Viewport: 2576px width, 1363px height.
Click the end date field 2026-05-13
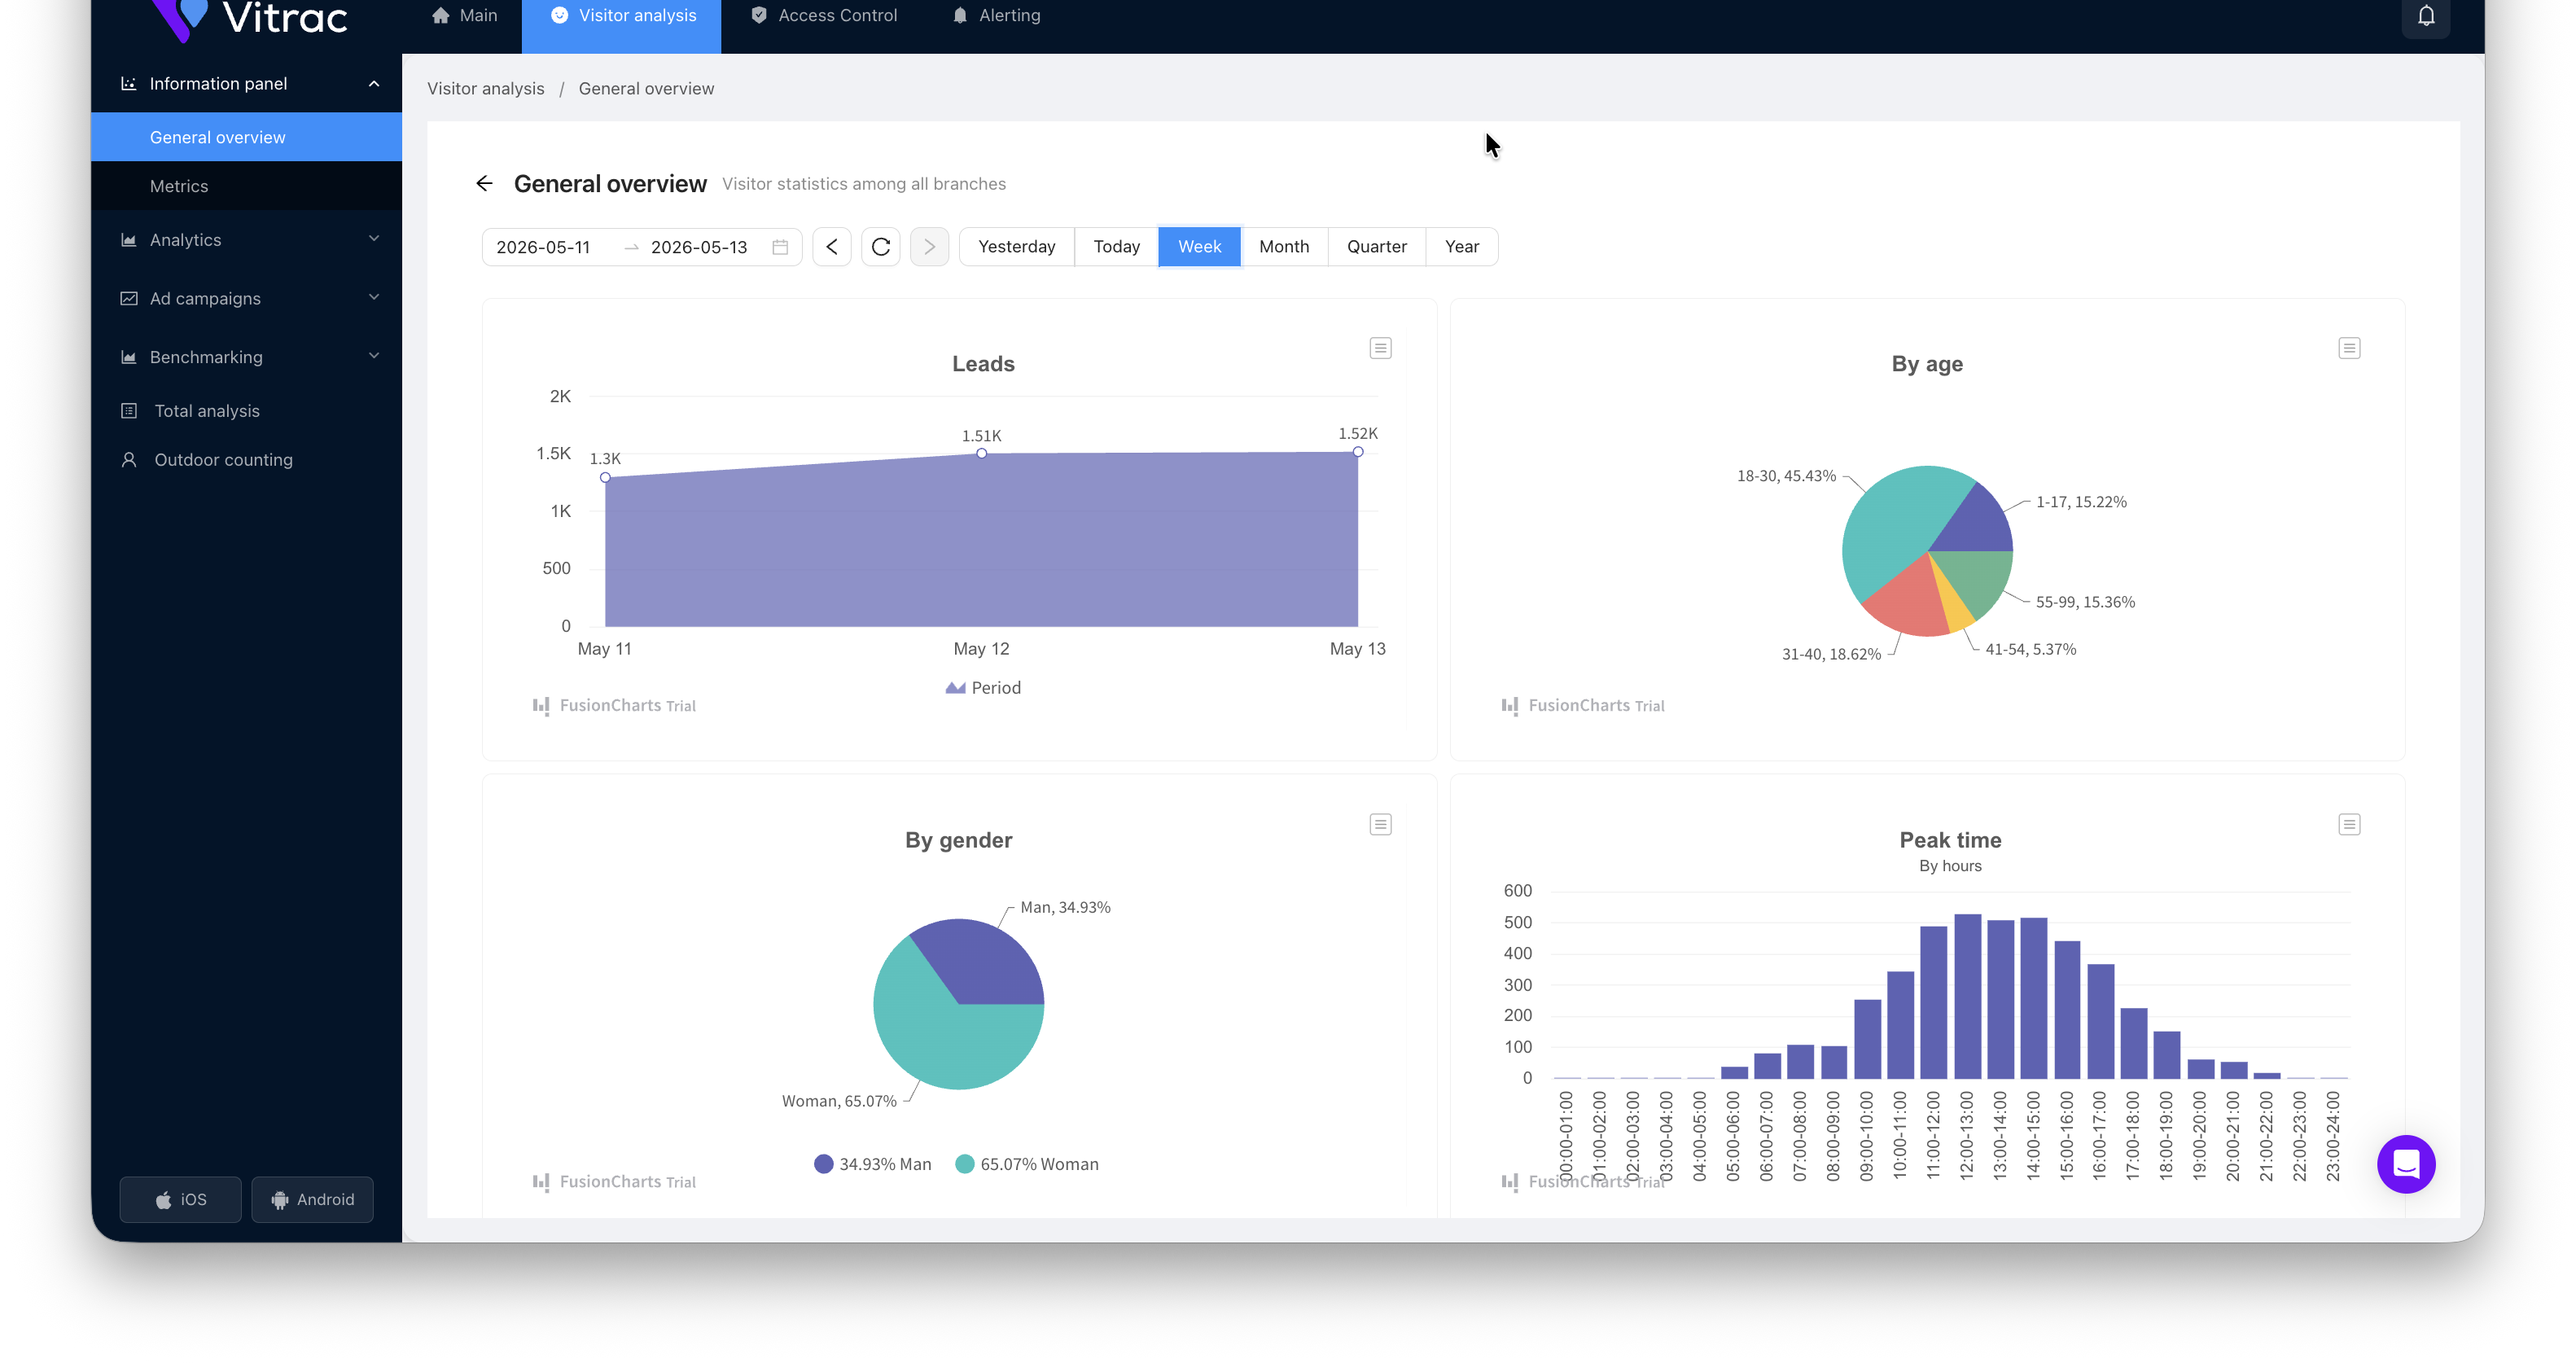[x=699, y=247]
